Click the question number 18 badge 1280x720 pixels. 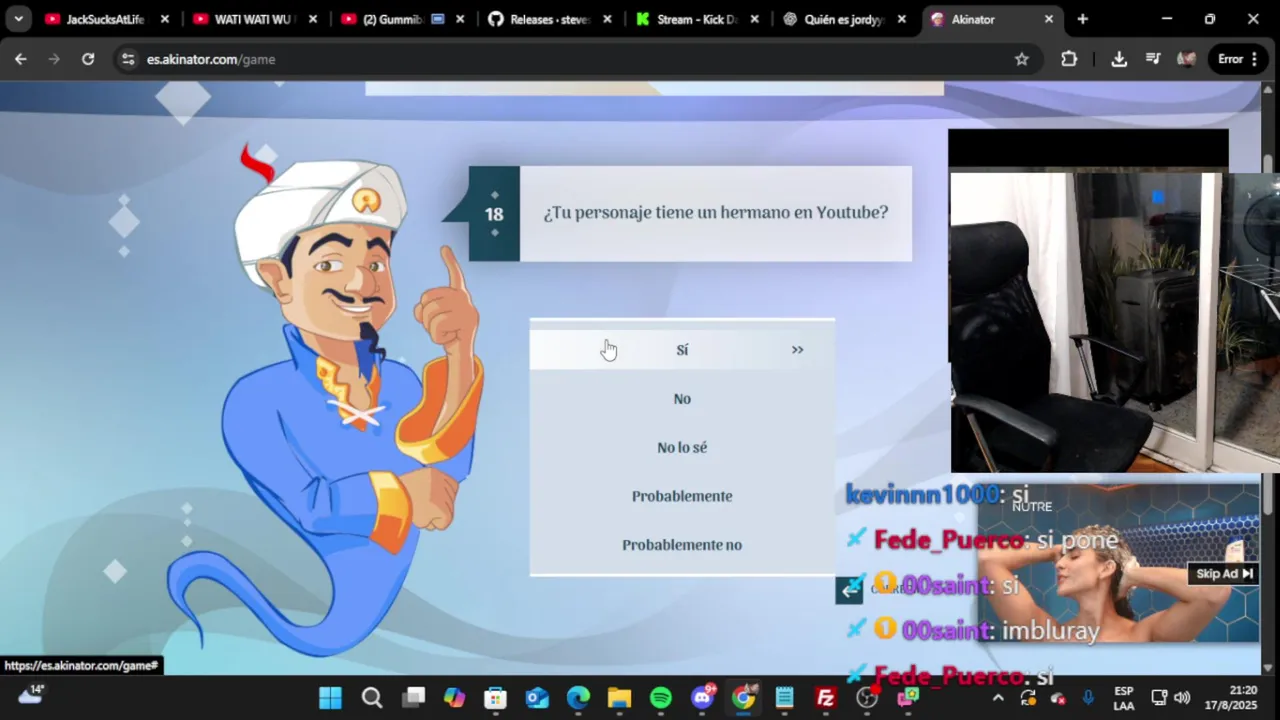(494, 214)
